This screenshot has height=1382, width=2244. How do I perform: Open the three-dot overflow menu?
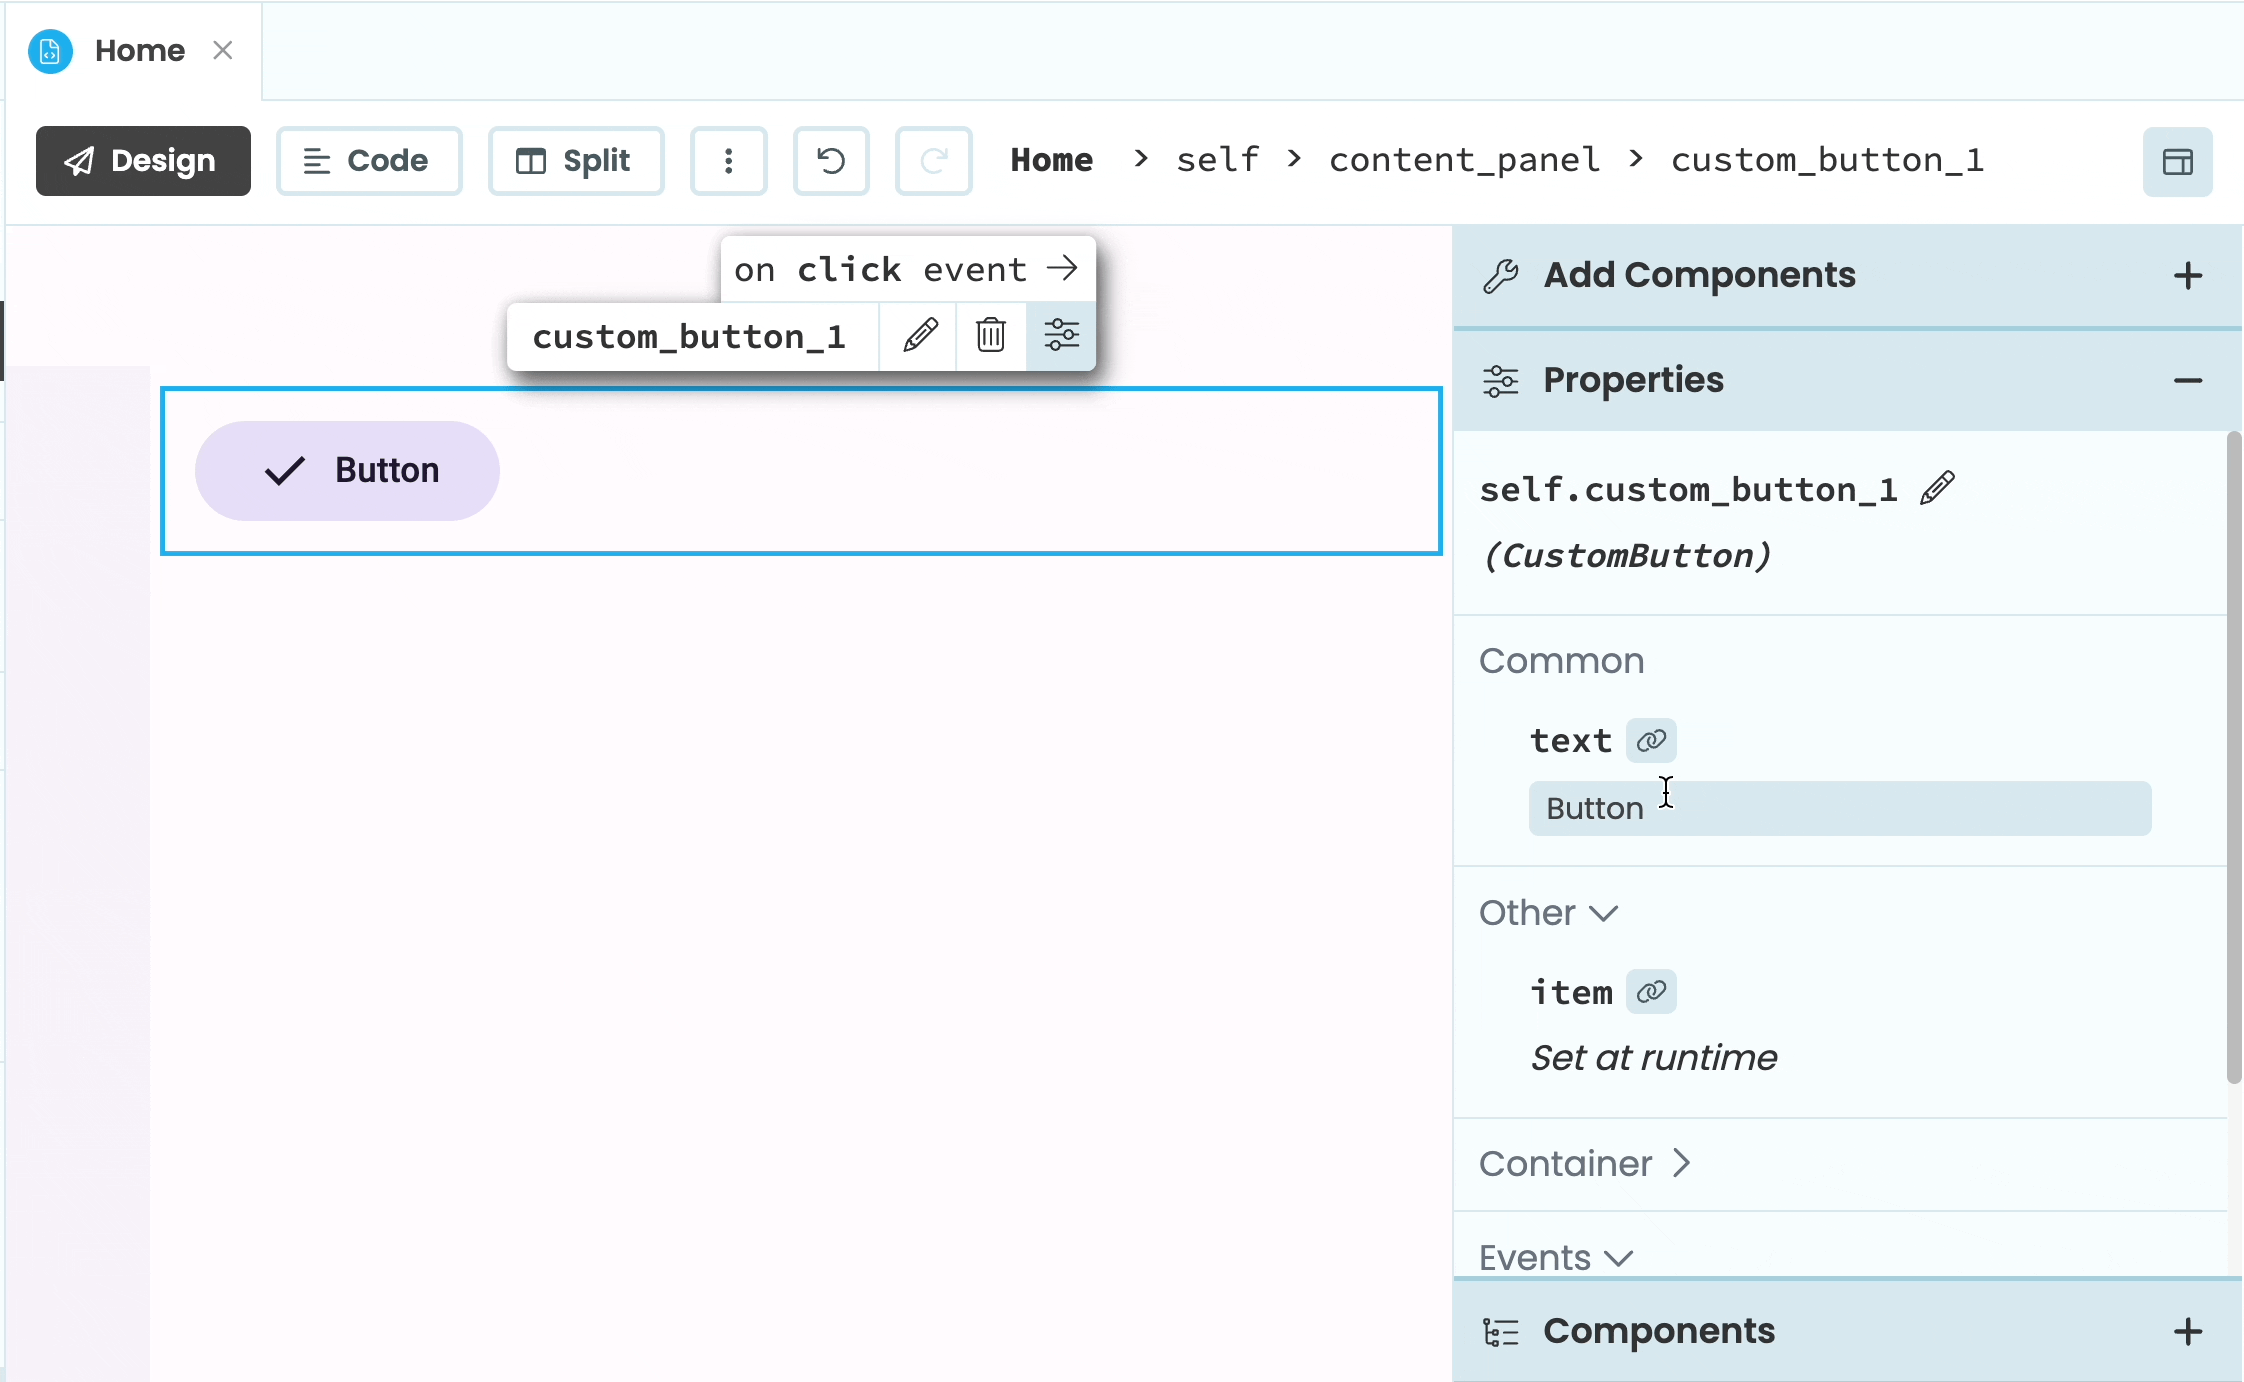[728, 160]
